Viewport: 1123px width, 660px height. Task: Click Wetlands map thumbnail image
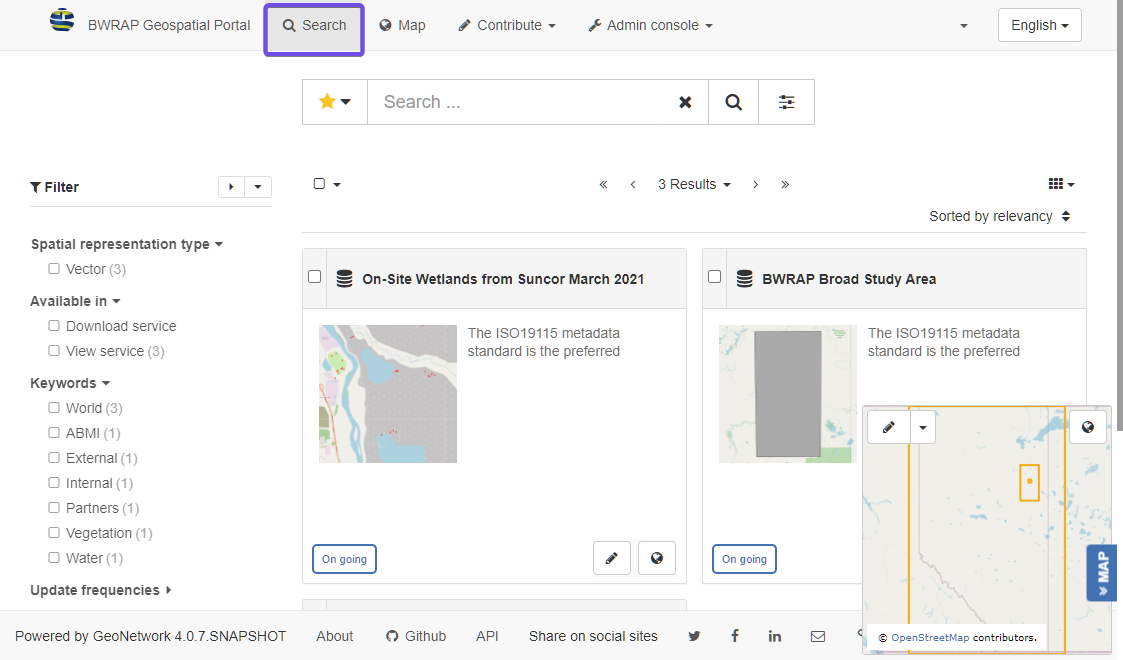(387, 394)
